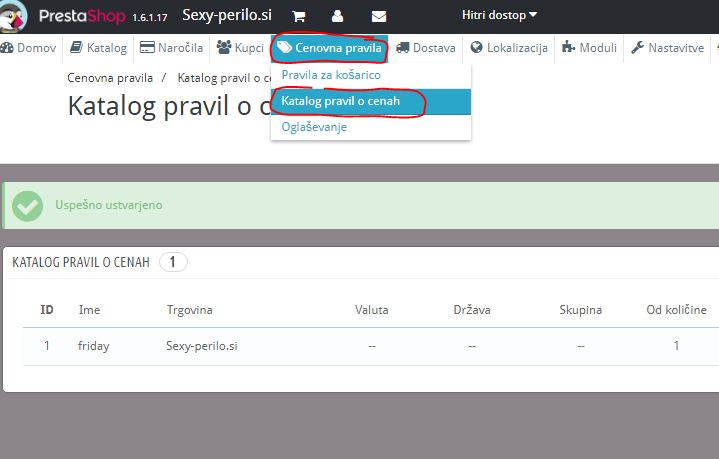Click the Cenovna pravila breadcrumb

coord(110,78)
